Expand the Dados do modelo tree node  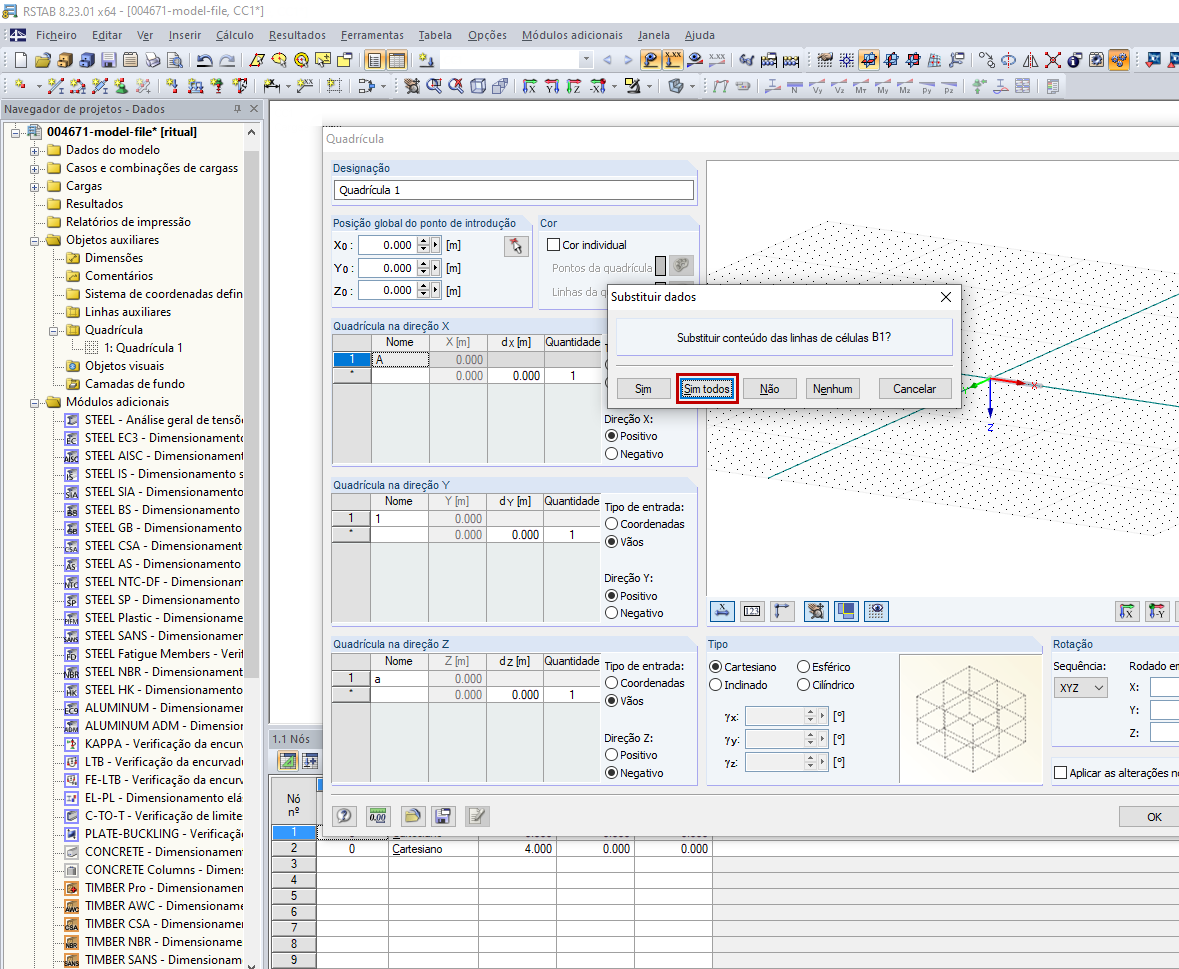[x=35, y=151]
